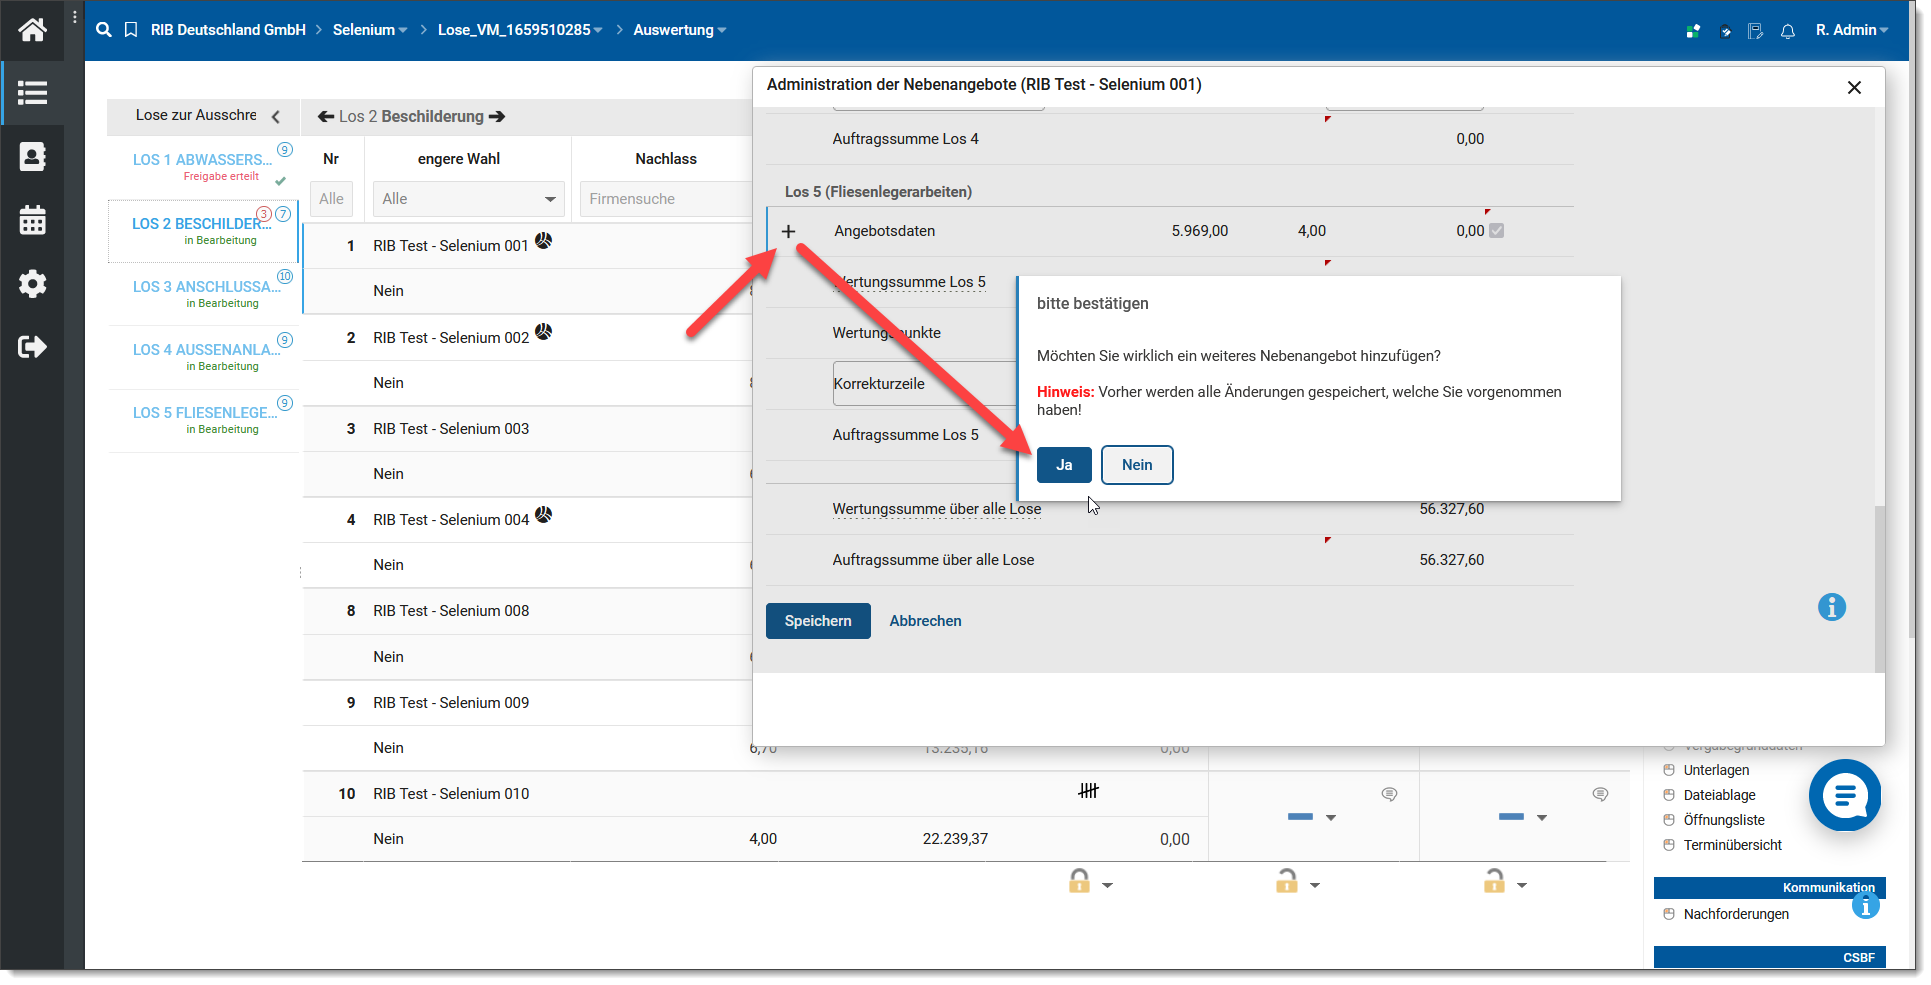Open the chat bubble widget
The width and height of the screenshot is (1931, 985).
coord(1844,795)
